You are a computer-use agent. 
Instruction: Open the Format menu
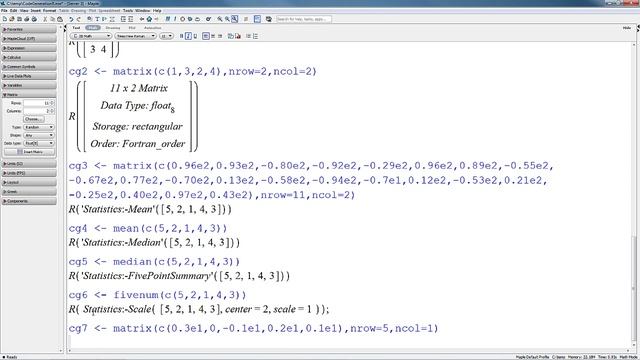(x=49, y=11)
